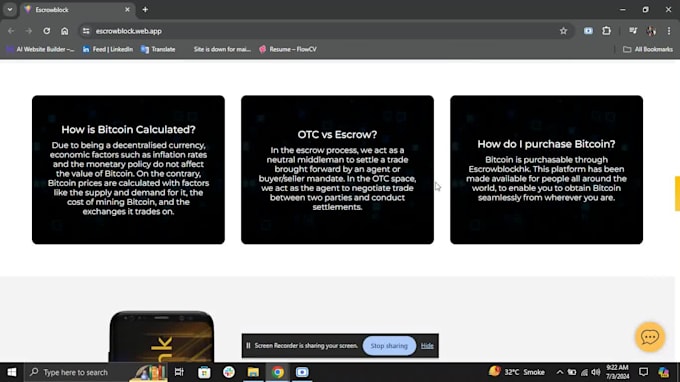680x382 pixels.
Task: Open File Explorer from taskbar
Action: (253, 372)
